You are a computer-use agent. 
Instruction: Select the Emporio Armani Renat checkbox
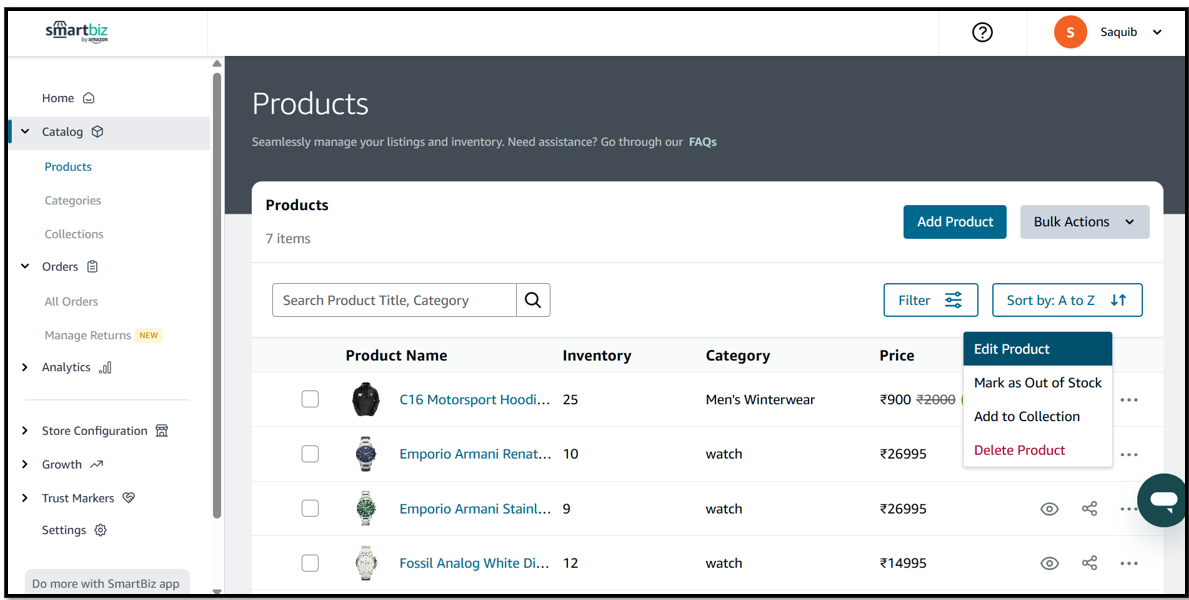pos(310,454)
